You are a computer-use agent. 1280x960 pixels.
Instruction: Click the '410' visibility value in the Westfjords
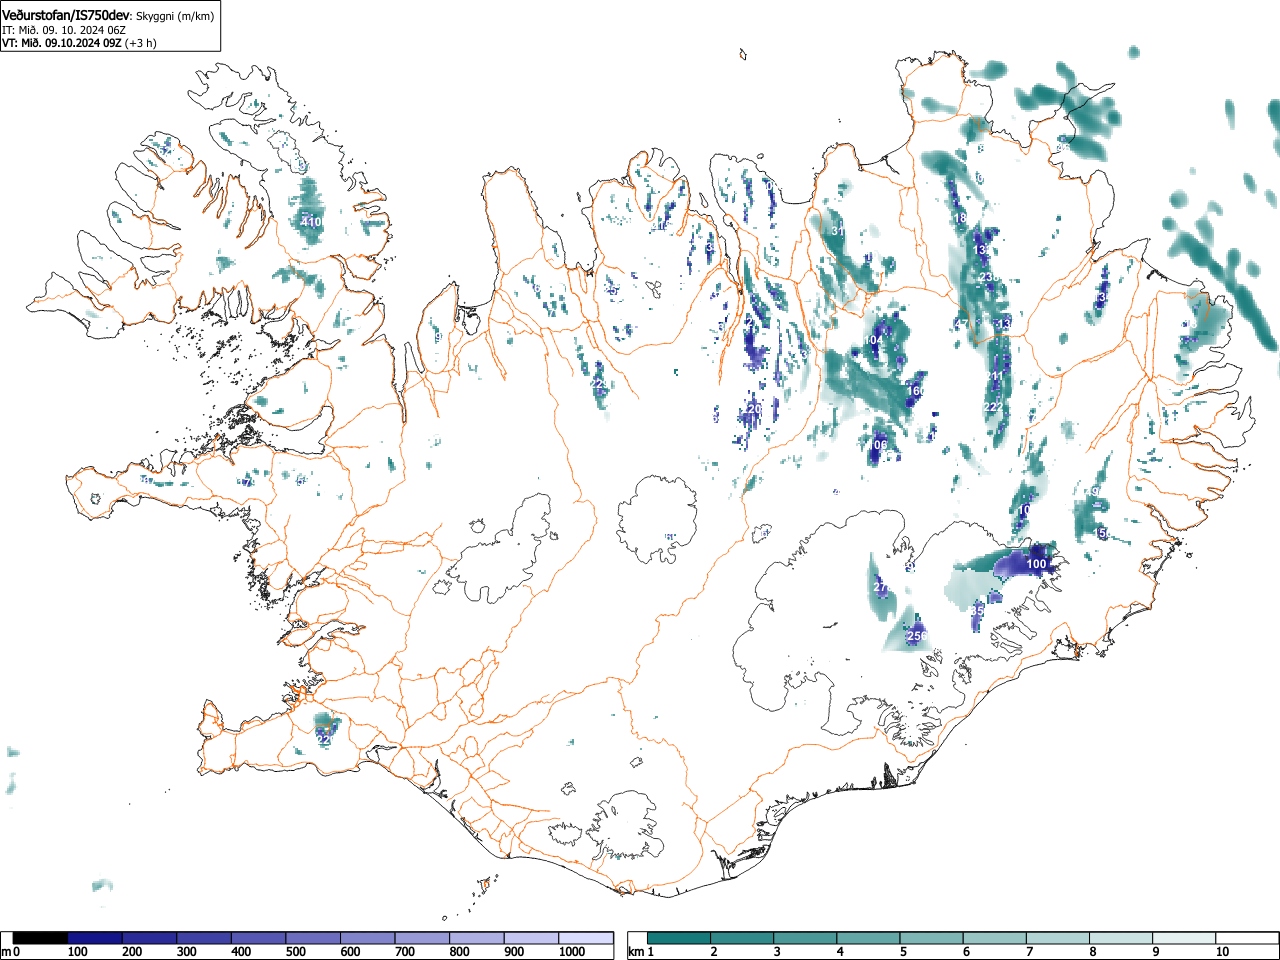point(311,222)
